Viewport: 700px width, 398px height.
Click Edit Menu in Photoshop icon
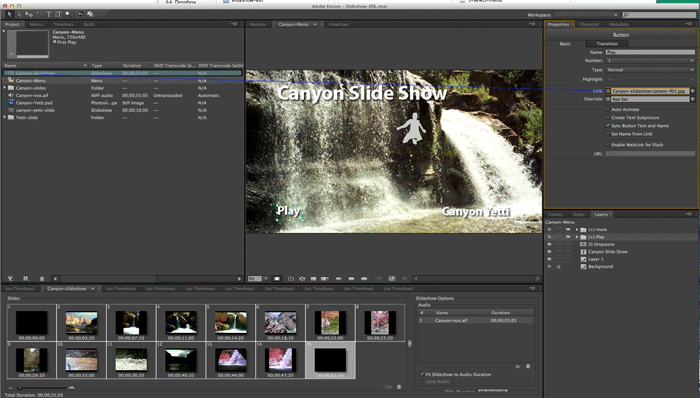click(x=81, y=14)
